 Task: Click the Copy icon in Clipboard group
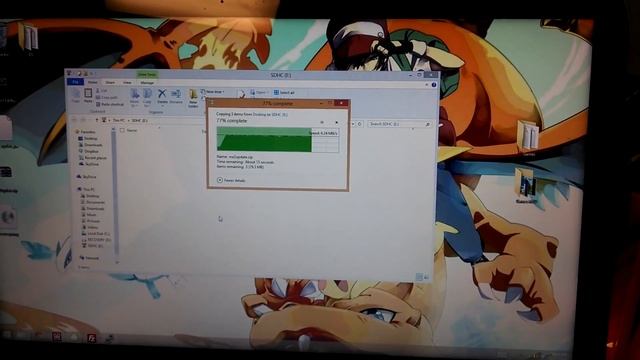click(x=76, y=96)
